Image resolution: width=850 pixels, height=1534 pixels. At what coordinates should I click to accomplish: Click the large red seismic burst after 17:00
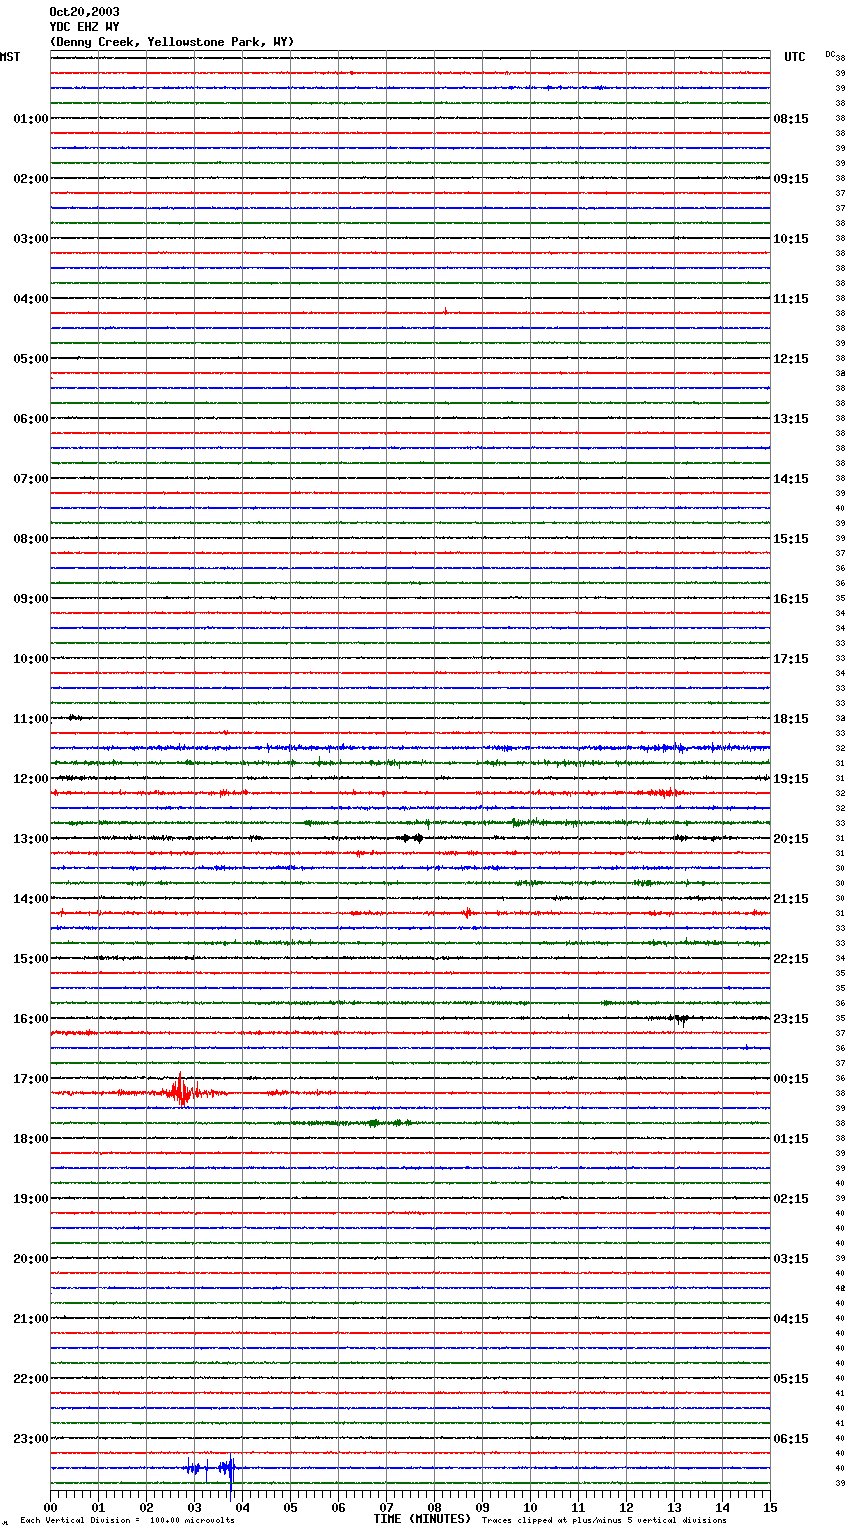[181, 1091]
